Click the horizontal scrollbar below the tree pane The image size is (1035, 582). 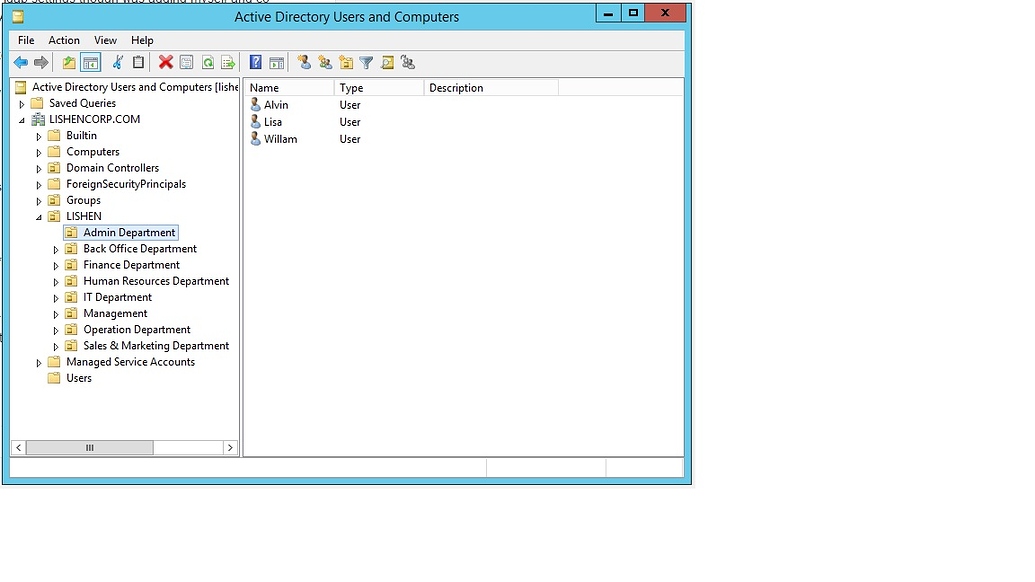[90, 447]
